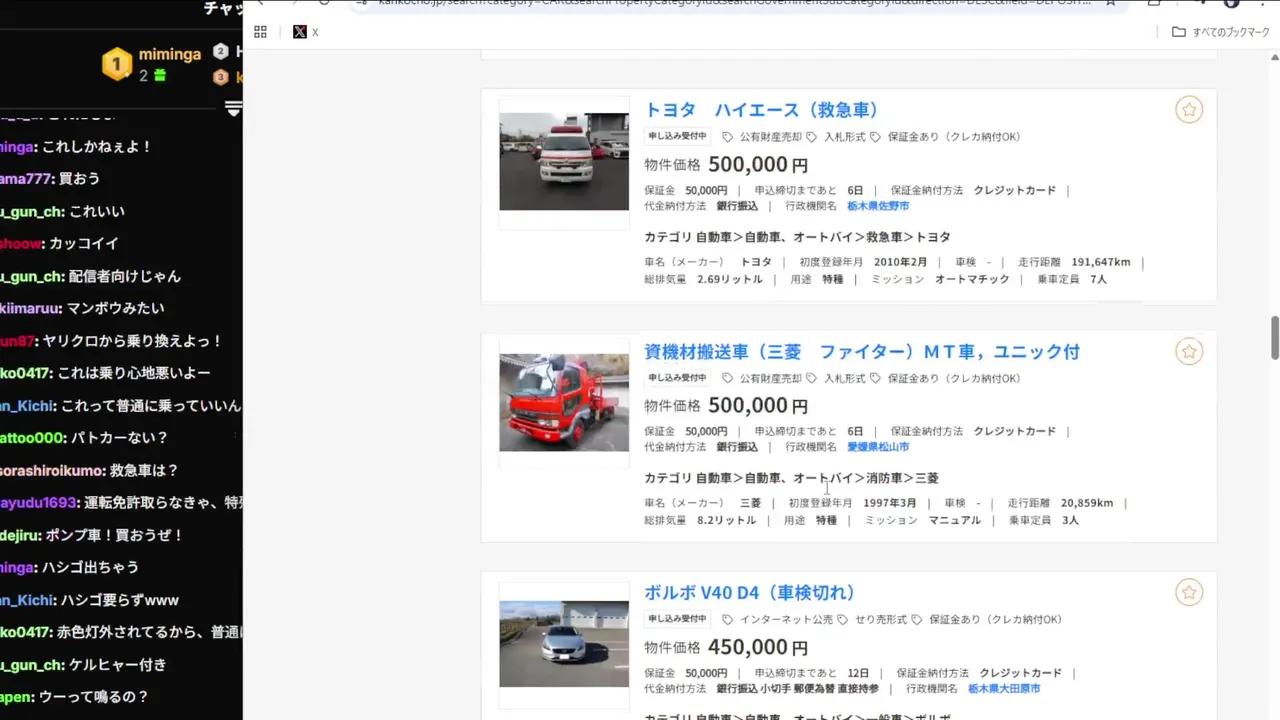The height and width of the screenshot is (720, 1280).
Task: Click category text 救急車＞トヨタ
Action: [908, 238]
